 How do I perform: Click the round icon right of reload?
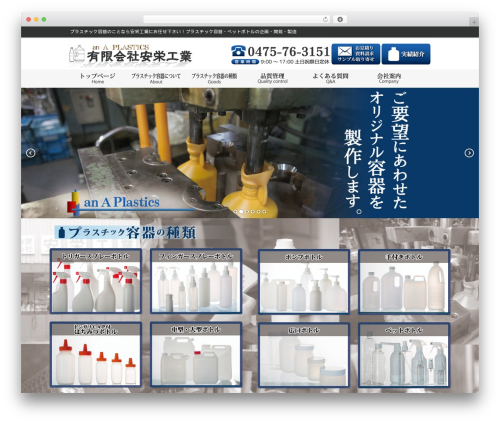click(340, 20)
